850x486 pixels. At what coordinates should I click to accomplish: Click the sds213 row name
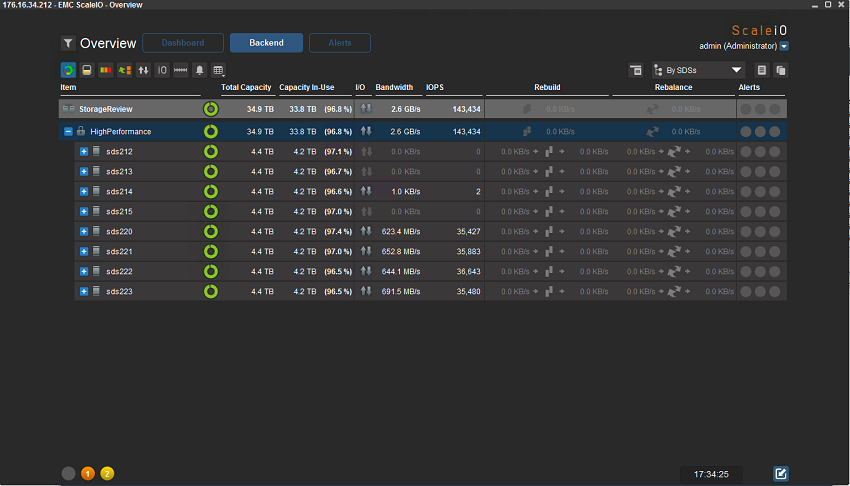pyautogui.click(x=119, y=172)
